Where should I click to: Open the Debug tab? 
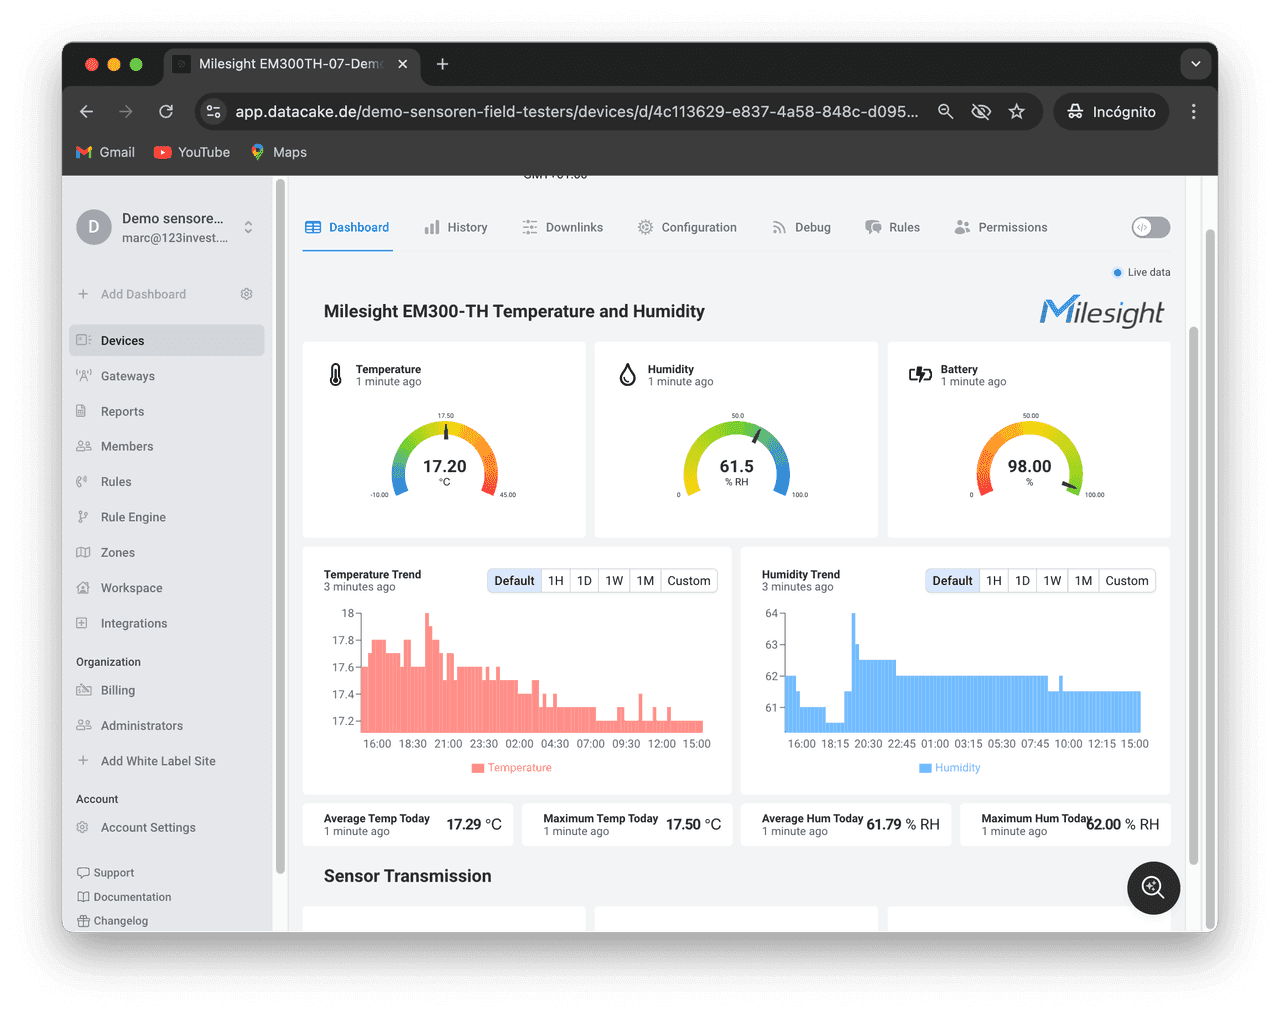pyautogui.click(x=801, y=228)
